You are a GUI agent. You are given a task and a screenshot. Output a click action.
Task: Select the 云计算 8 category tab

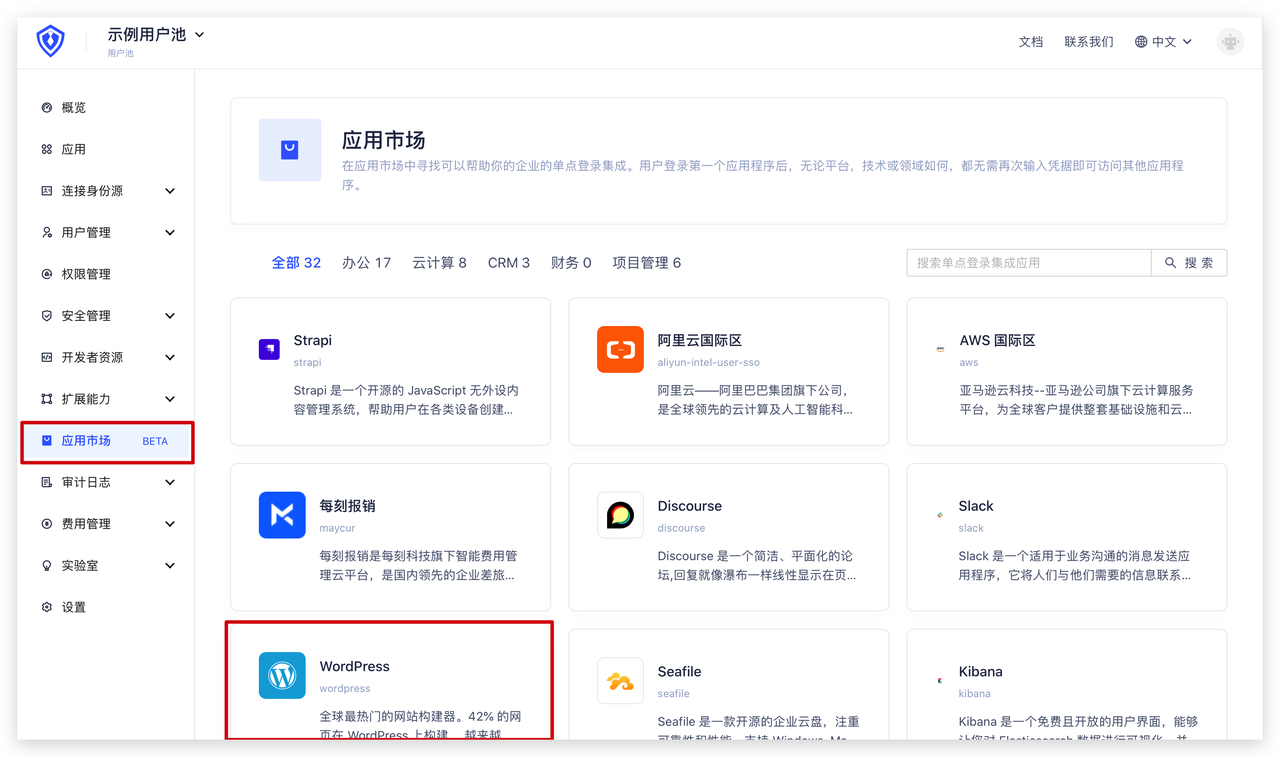pos(439,263)
